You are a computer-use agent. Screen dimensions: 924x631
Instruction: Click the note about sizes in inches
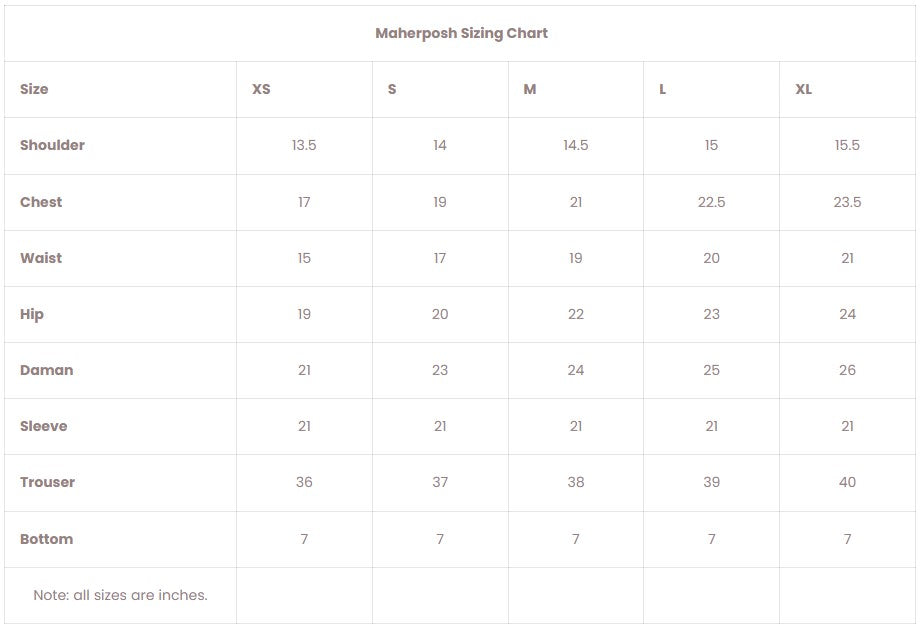120,595
